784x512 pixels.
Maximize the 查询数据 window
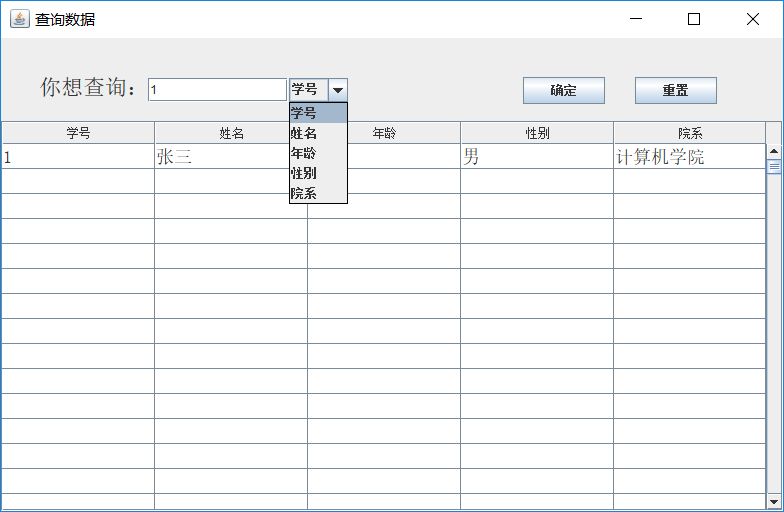694,19
